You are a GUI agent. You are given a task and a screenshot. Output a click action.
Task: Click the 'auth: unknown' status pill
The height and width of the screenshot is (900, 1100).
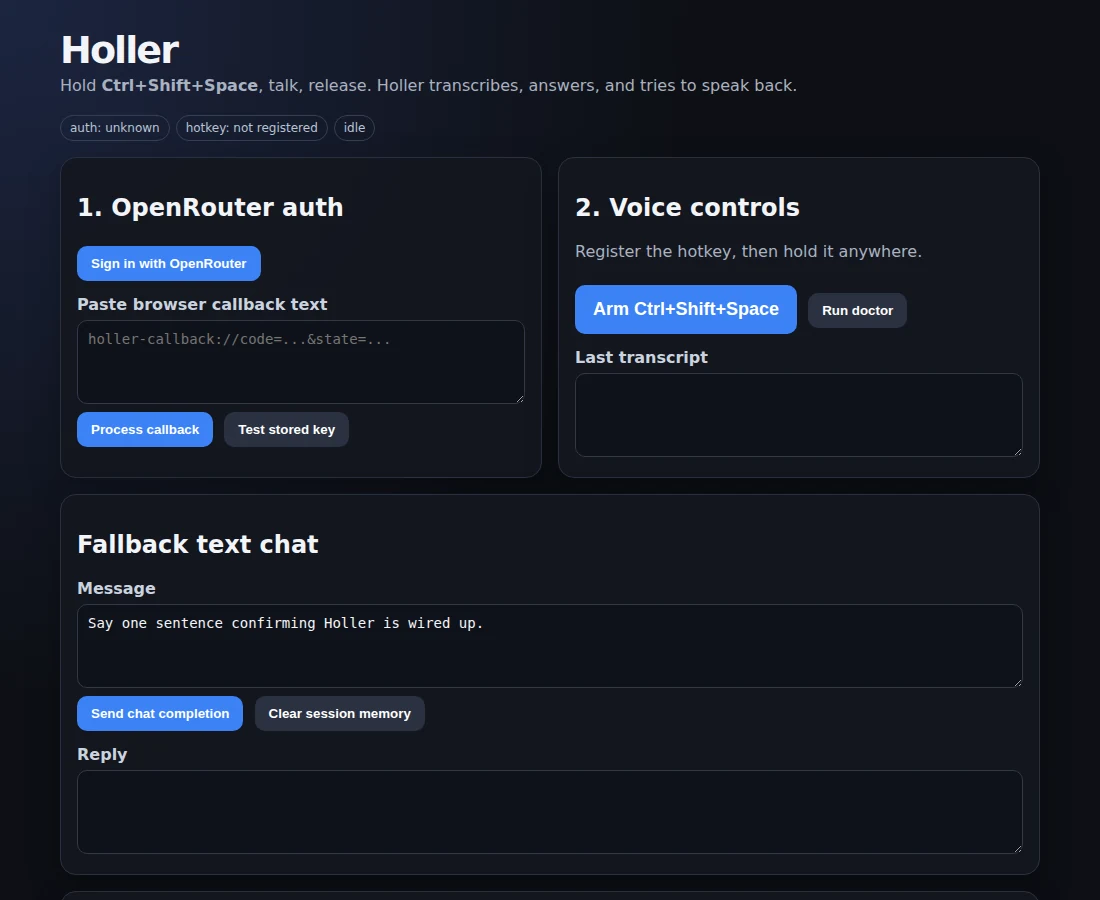pyautogui.click(x=114, y=128)
